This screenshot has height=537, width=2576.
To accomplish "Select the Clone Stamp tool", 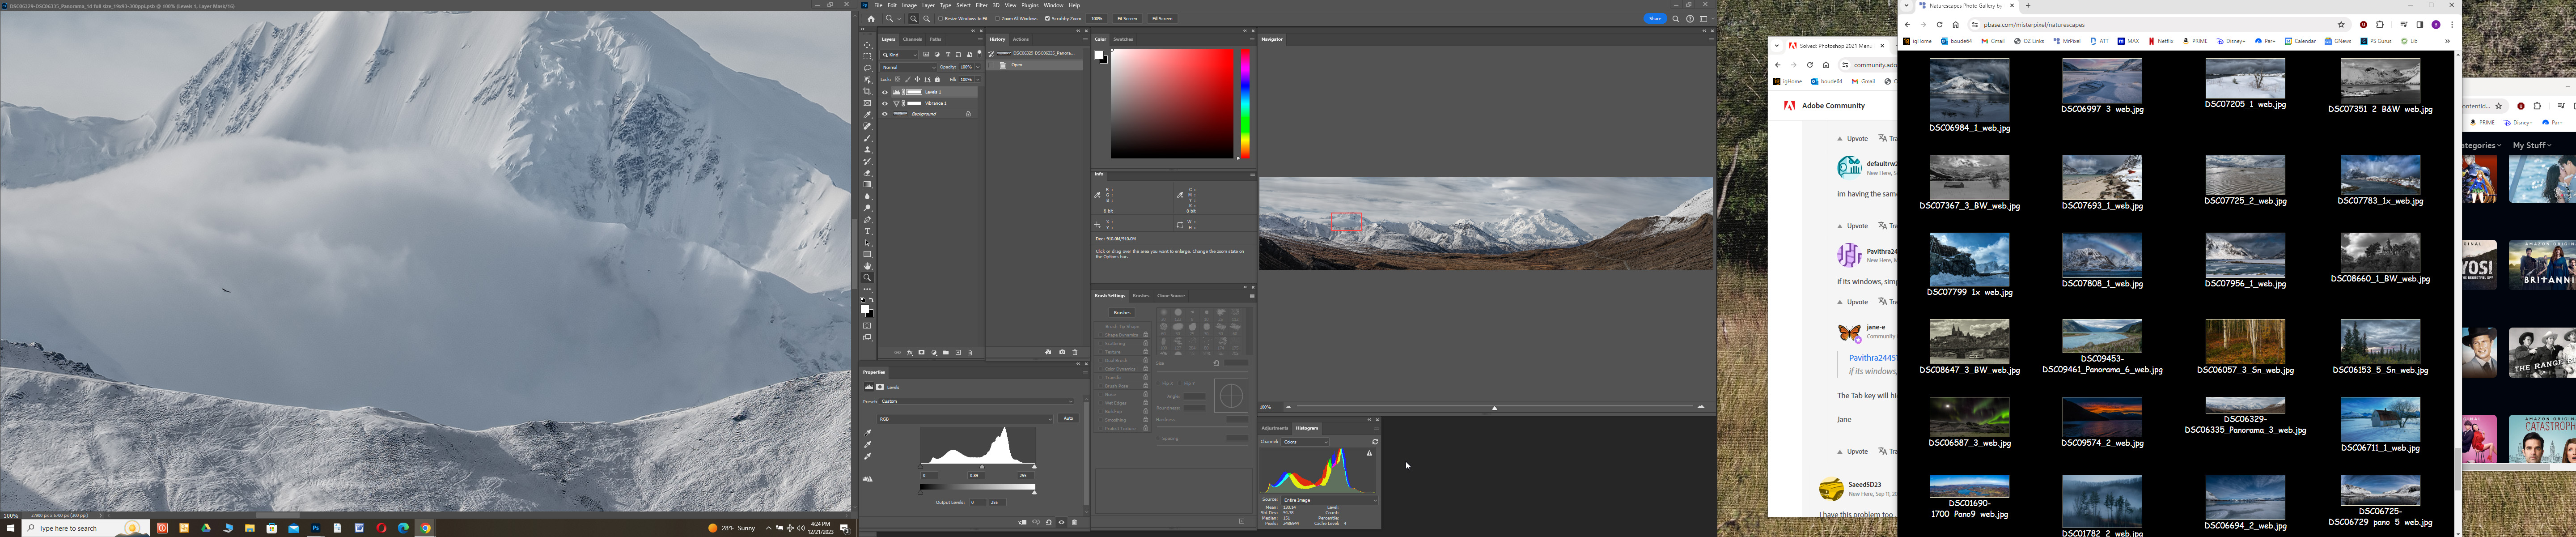I will point(868,150).
